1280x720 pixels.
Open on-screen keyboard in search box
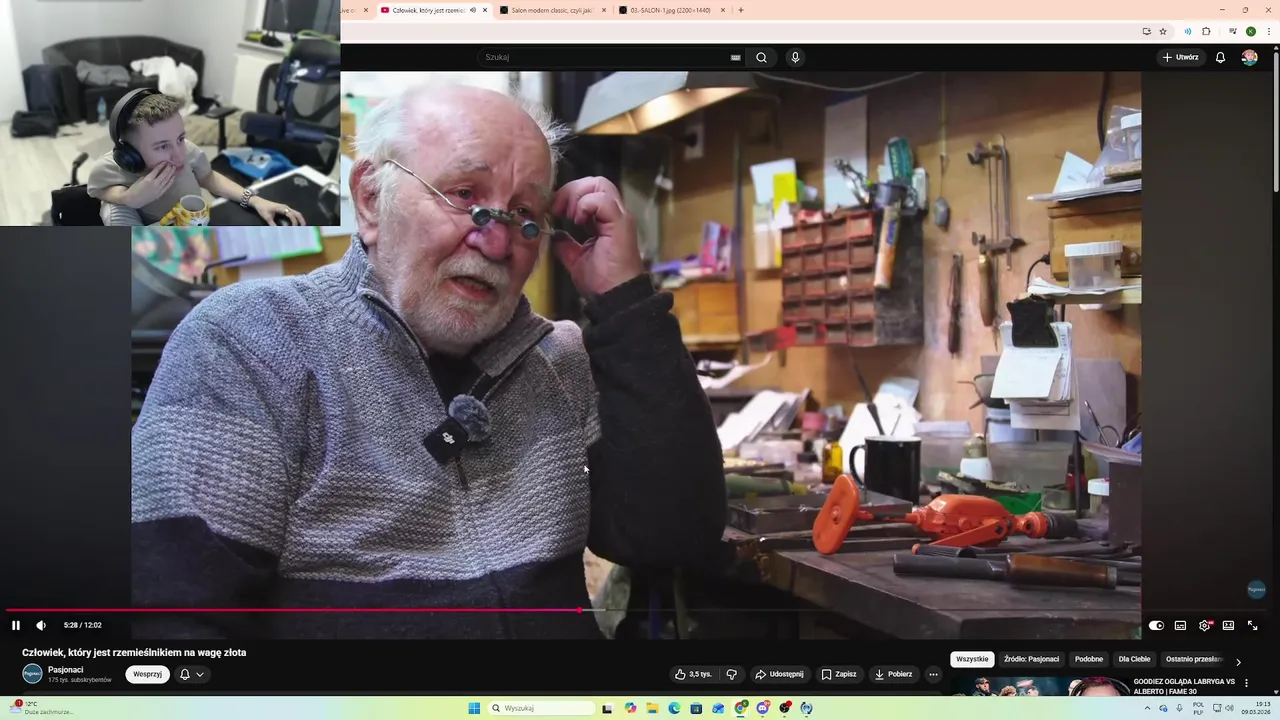pos(736,57)
